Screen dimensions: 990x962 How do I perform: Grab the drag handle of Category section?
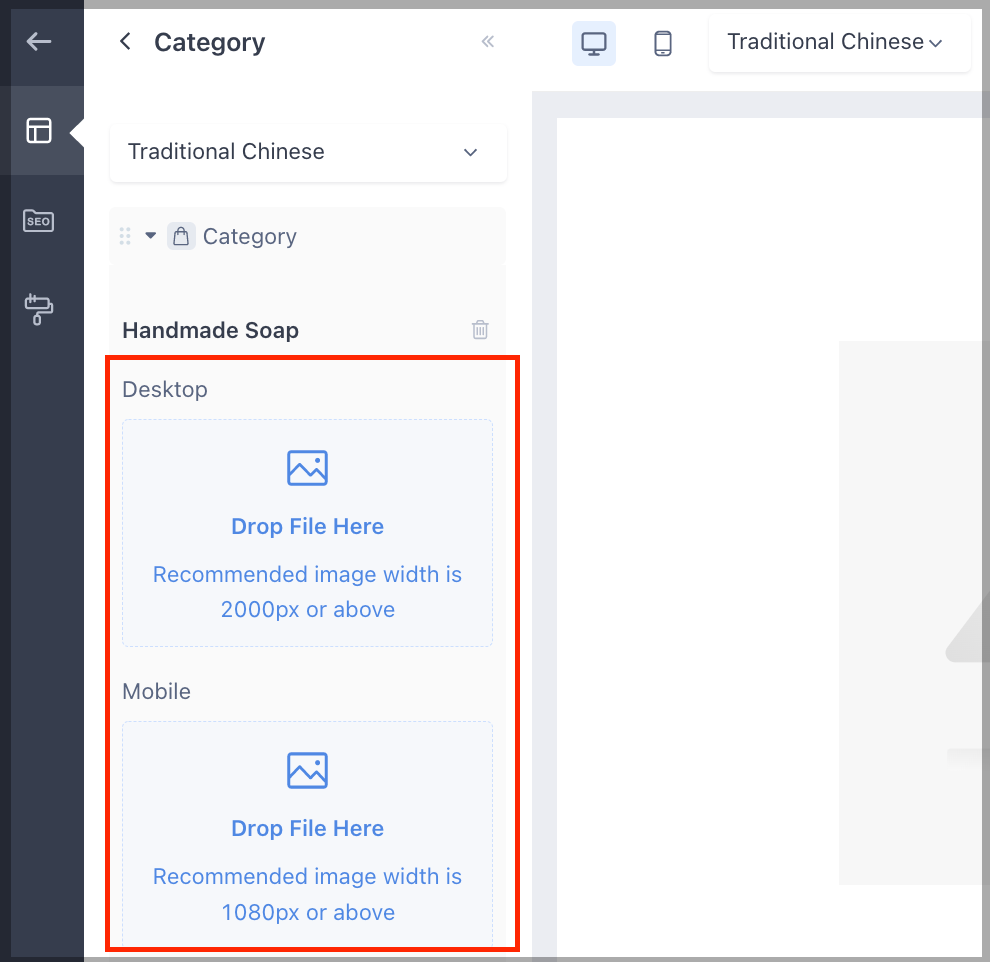pos(125,236)
